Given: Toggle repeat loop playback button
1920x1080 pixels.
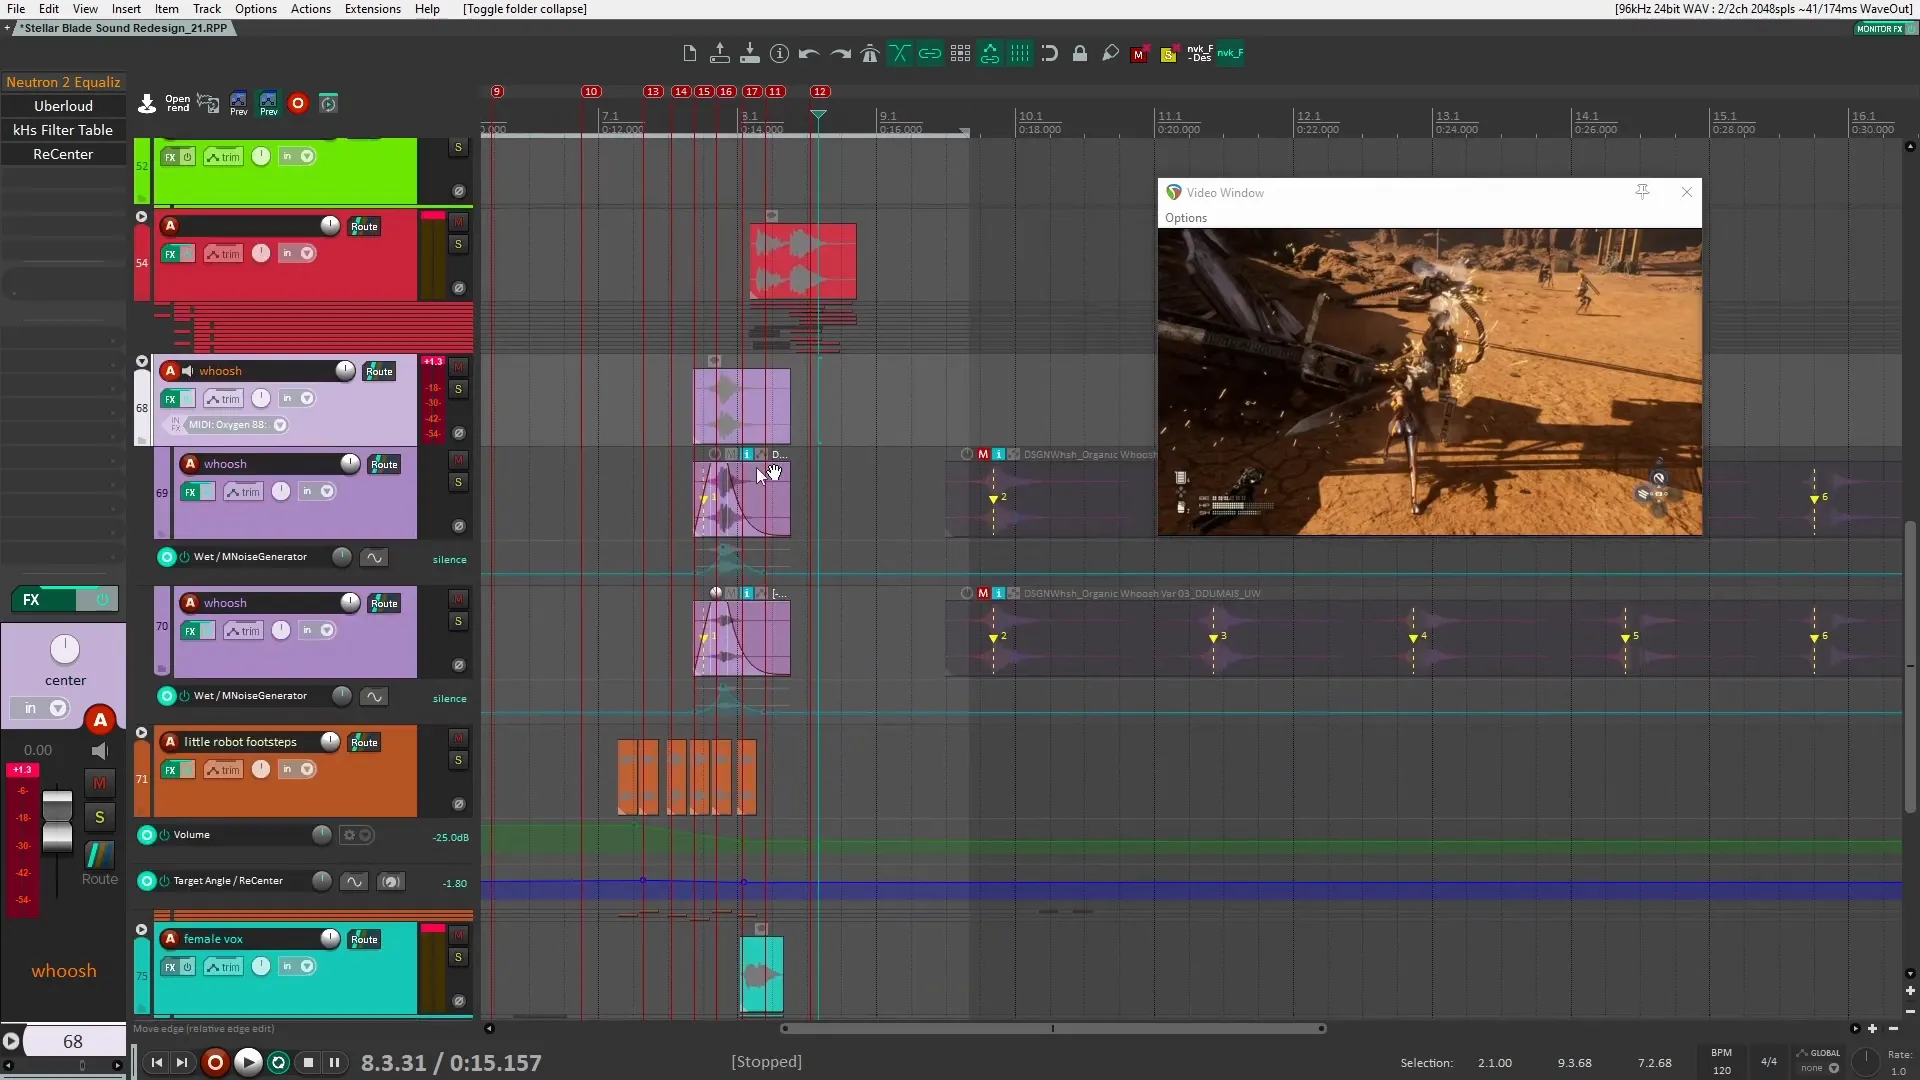Looking at the screenshot, I should point(279,1063).
